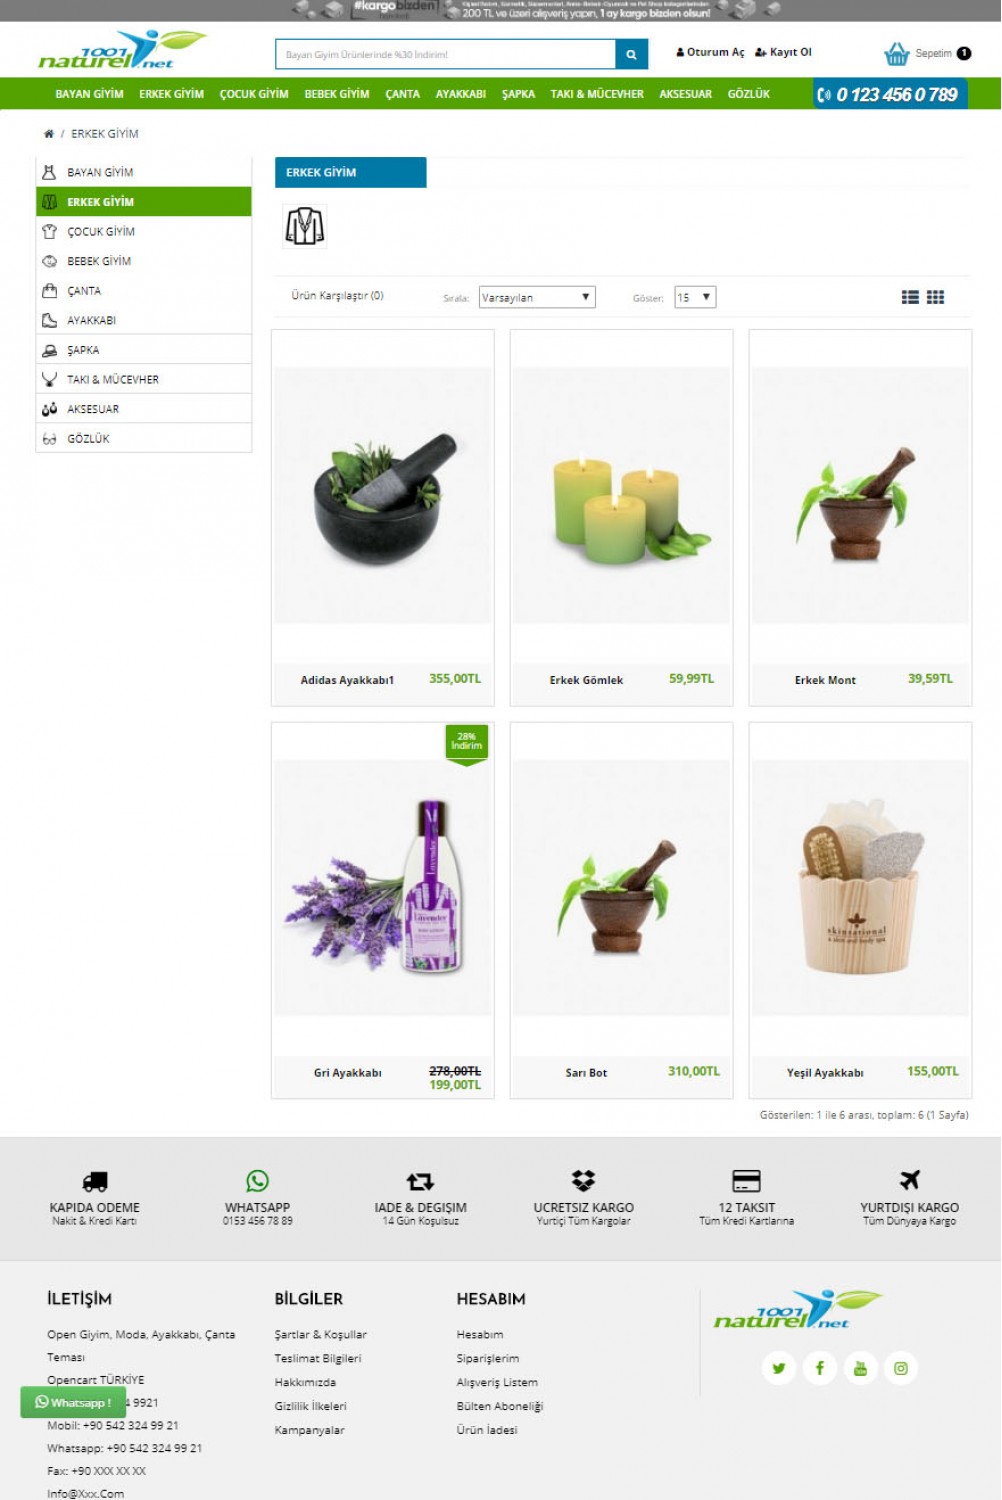Screen dimensions: 1002x1500
Task: Open the Instagram social icon in footer
Action: 901,1368
